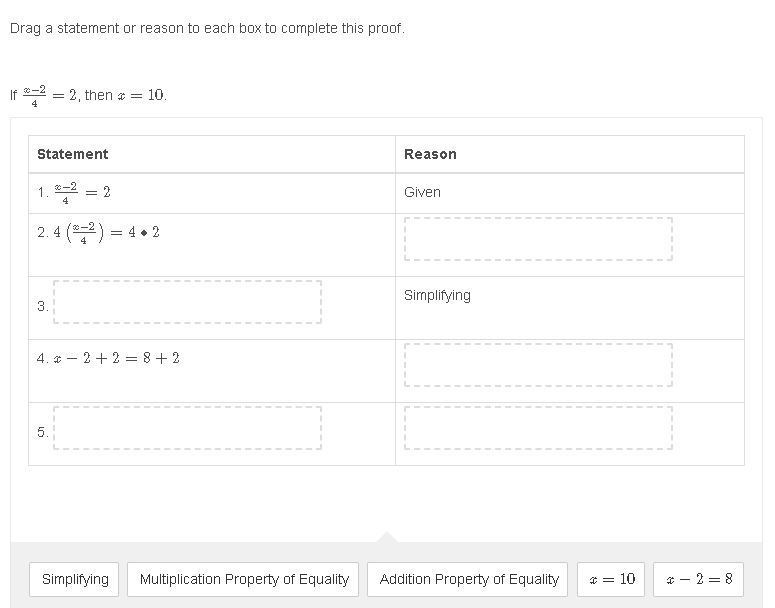The width and height of the screenshot is (775, 608).
Task: Click the 'Drag a statement or reason' instruction text
Action: (x=207, y=28)
